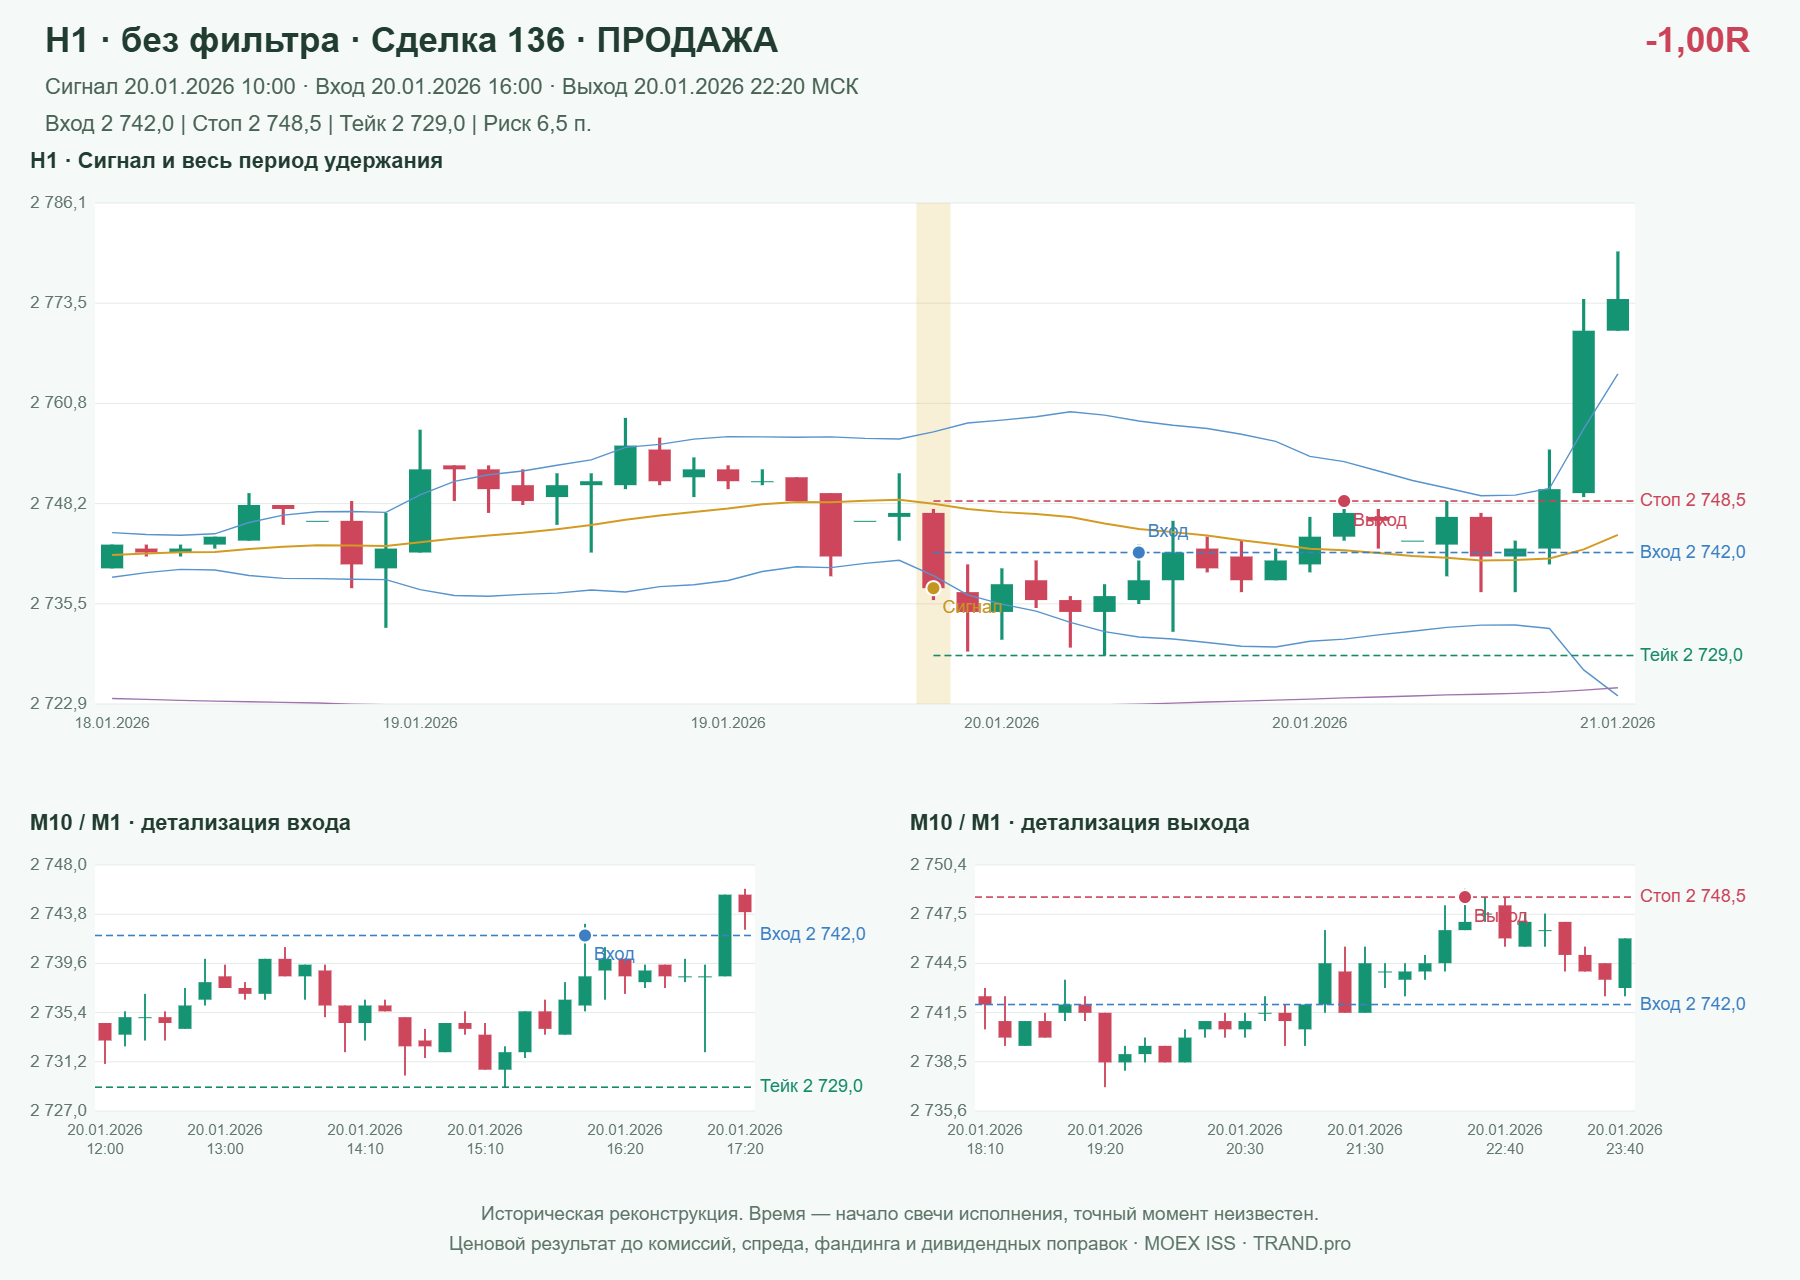Click the red Выход marker on the H1 chart
The width and height of the screenshot is (1800, 1280).
tap(1344, 501)
